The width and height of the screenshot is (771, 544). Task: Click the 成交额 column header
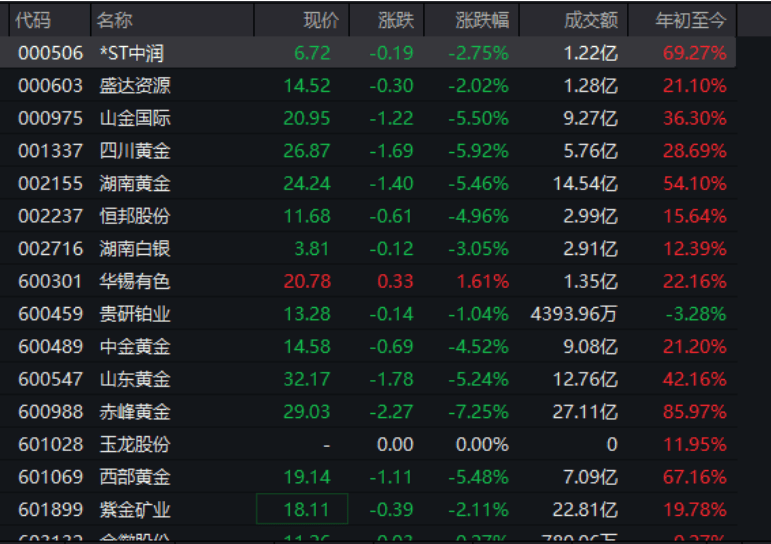click(x=590, y=20)
